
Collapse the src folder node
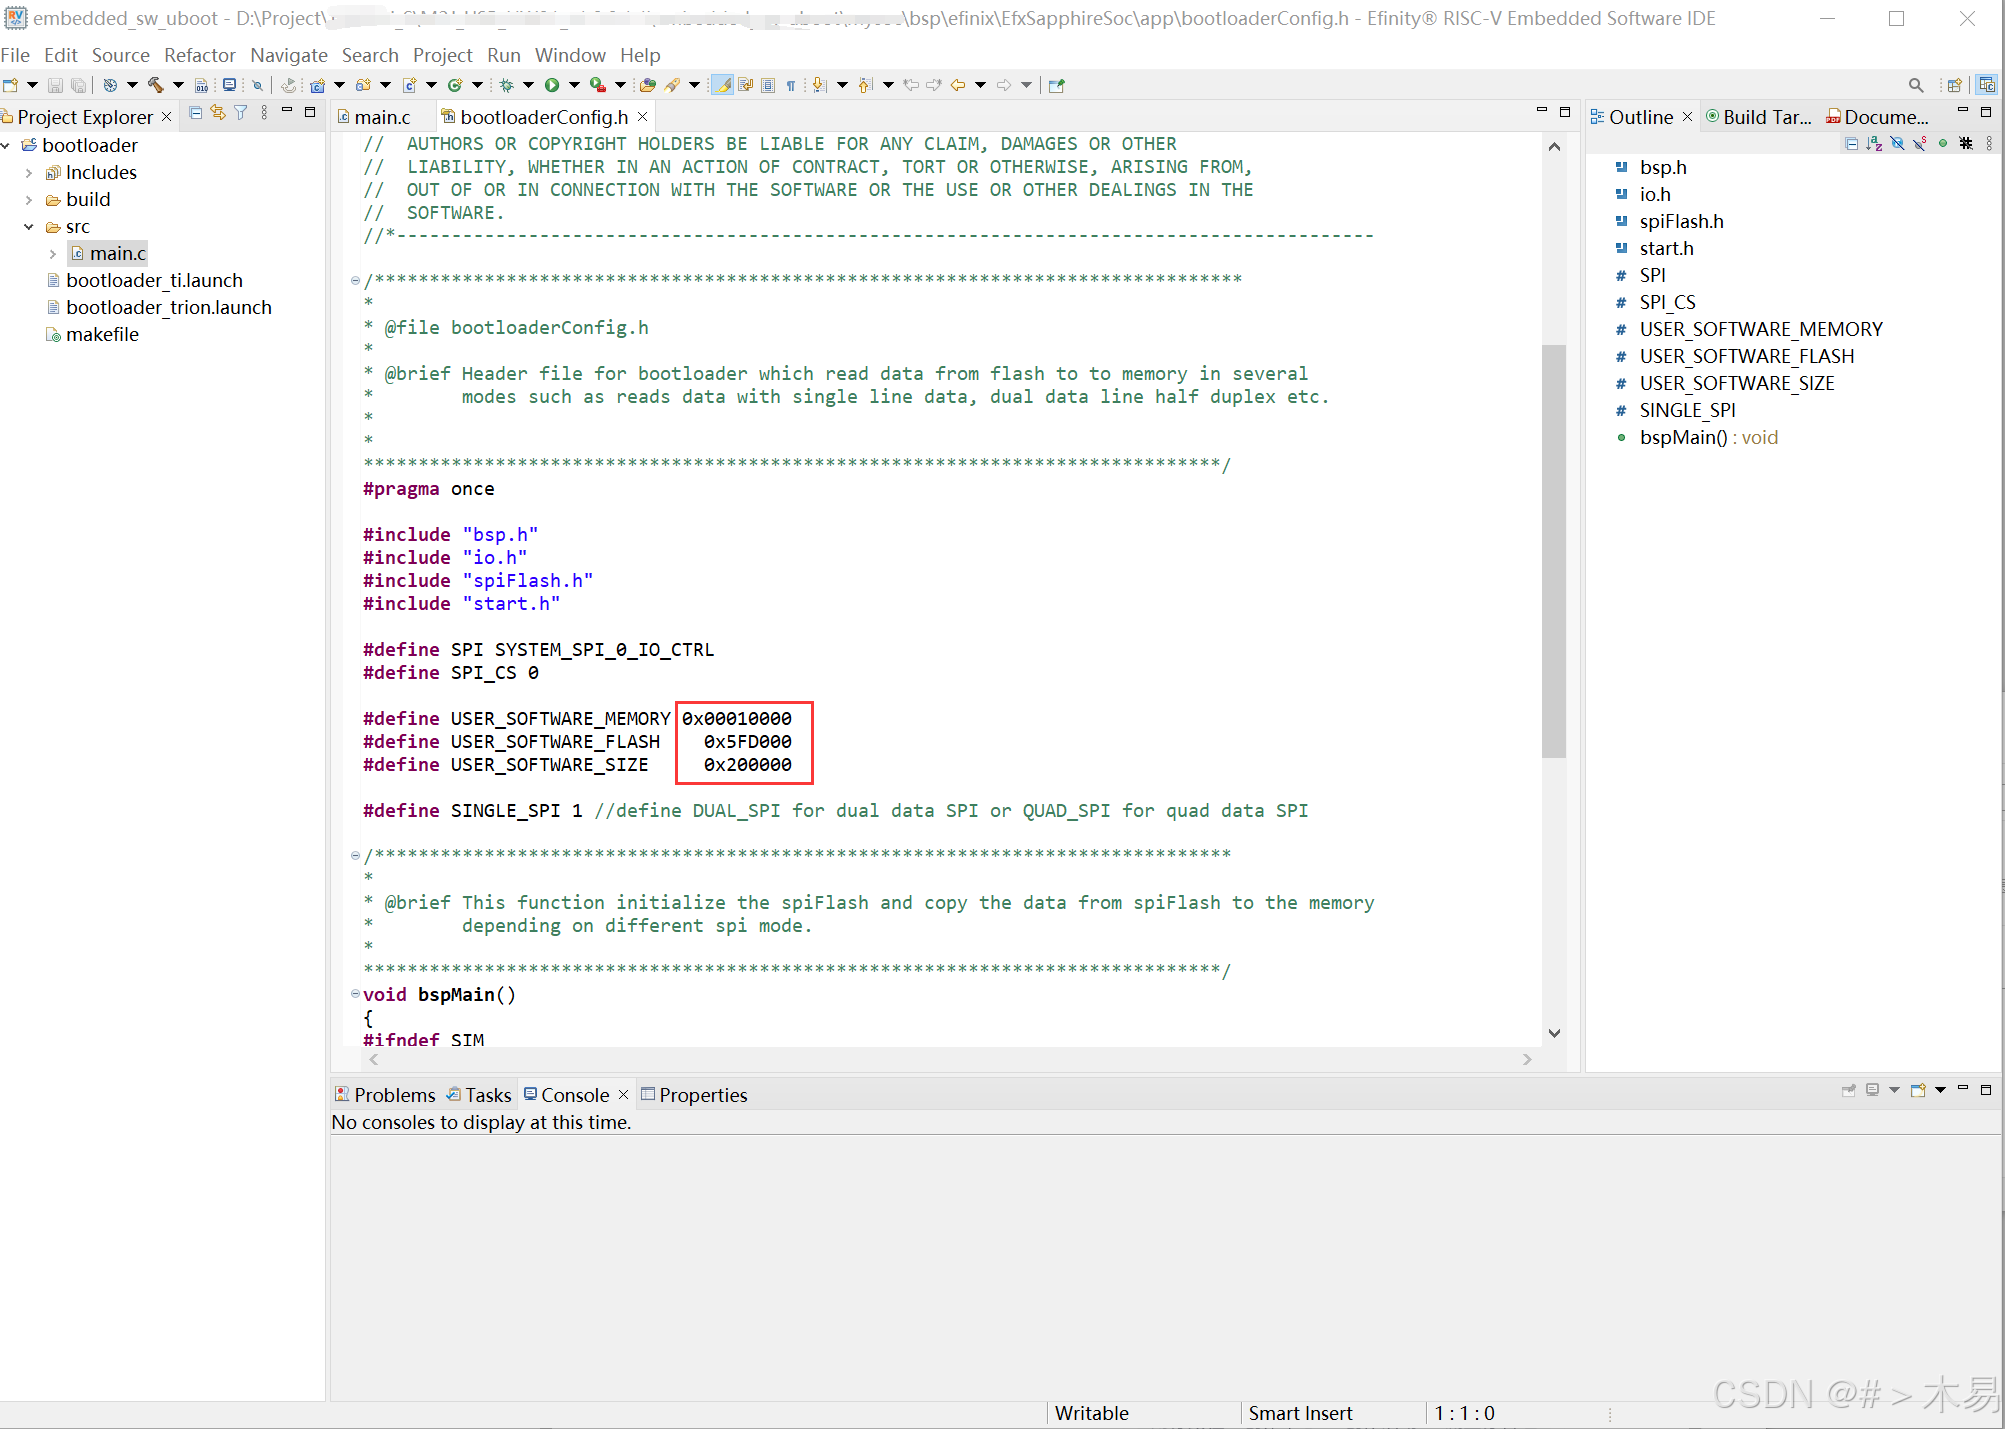28,227
